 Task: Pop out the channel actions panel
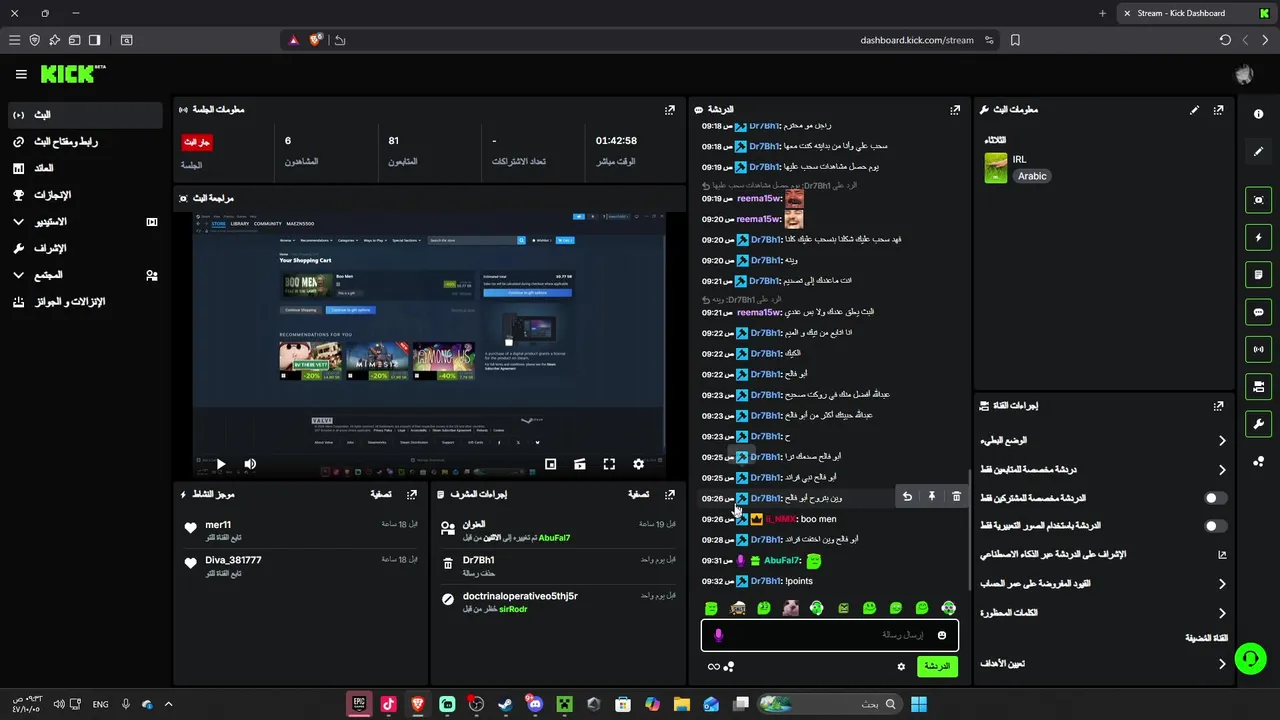pos(1218,406)
